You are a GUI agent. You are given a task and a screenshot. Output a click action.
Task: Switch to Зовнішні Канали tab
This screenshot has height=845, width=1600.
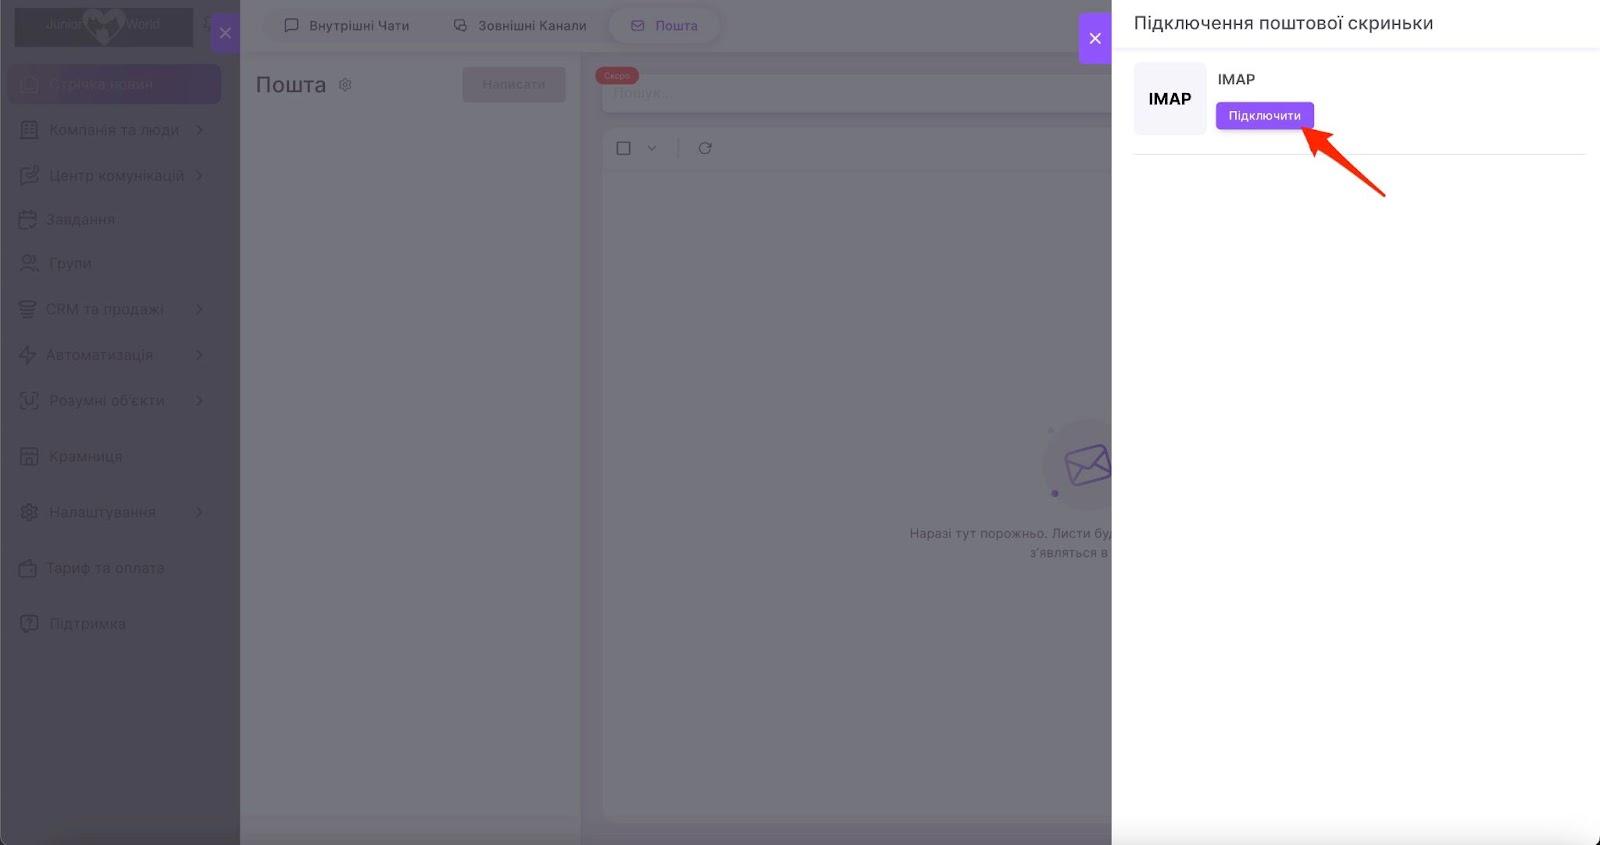click(519, 25)
